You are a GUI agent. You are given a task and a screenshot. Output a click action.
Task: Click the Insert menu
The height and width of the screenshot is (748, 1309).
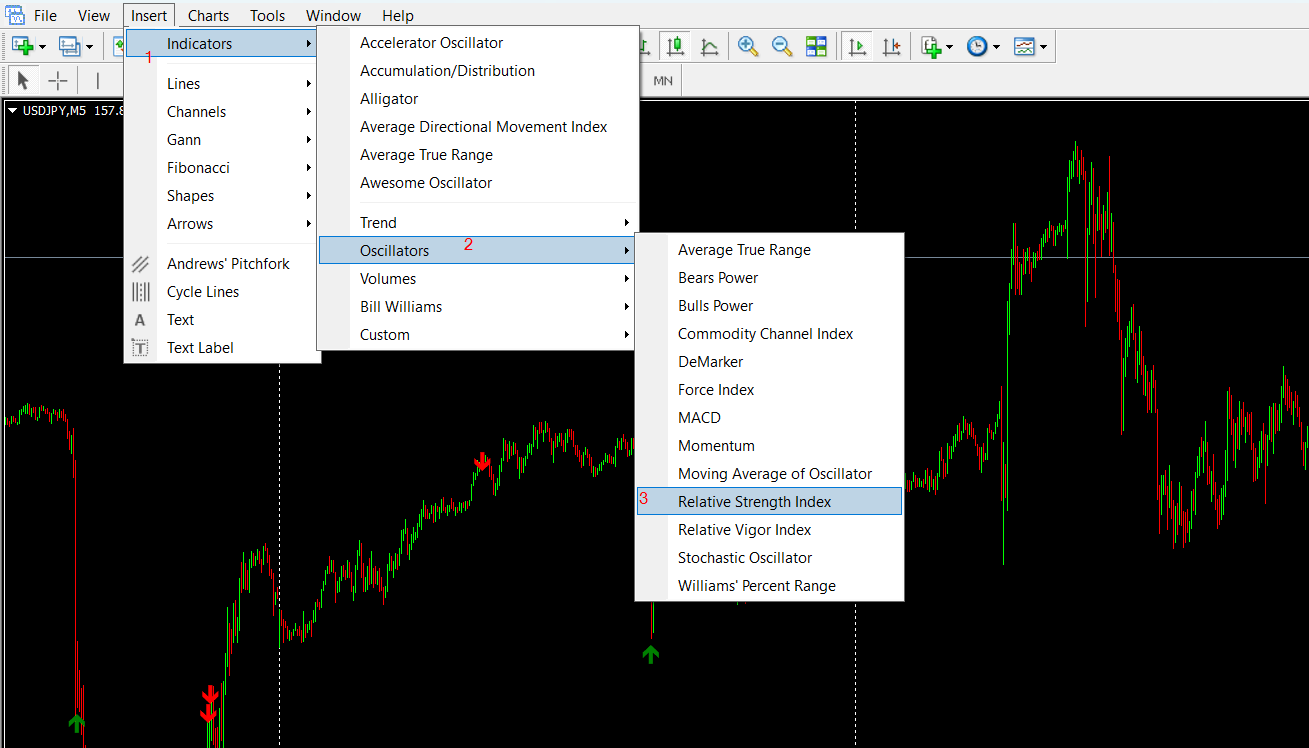150,15
